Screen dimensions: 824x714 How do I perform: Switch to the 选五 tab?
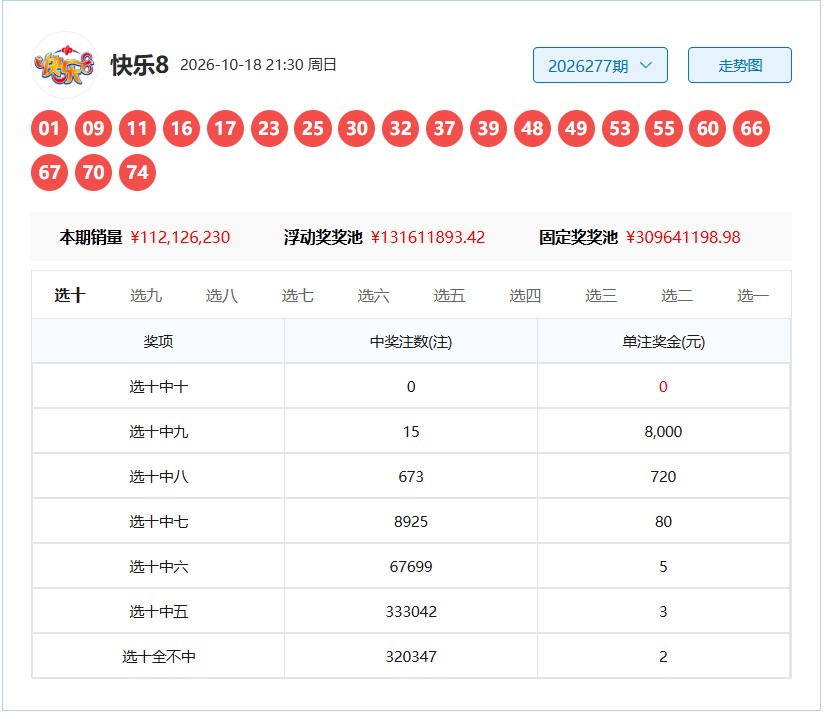449,295
